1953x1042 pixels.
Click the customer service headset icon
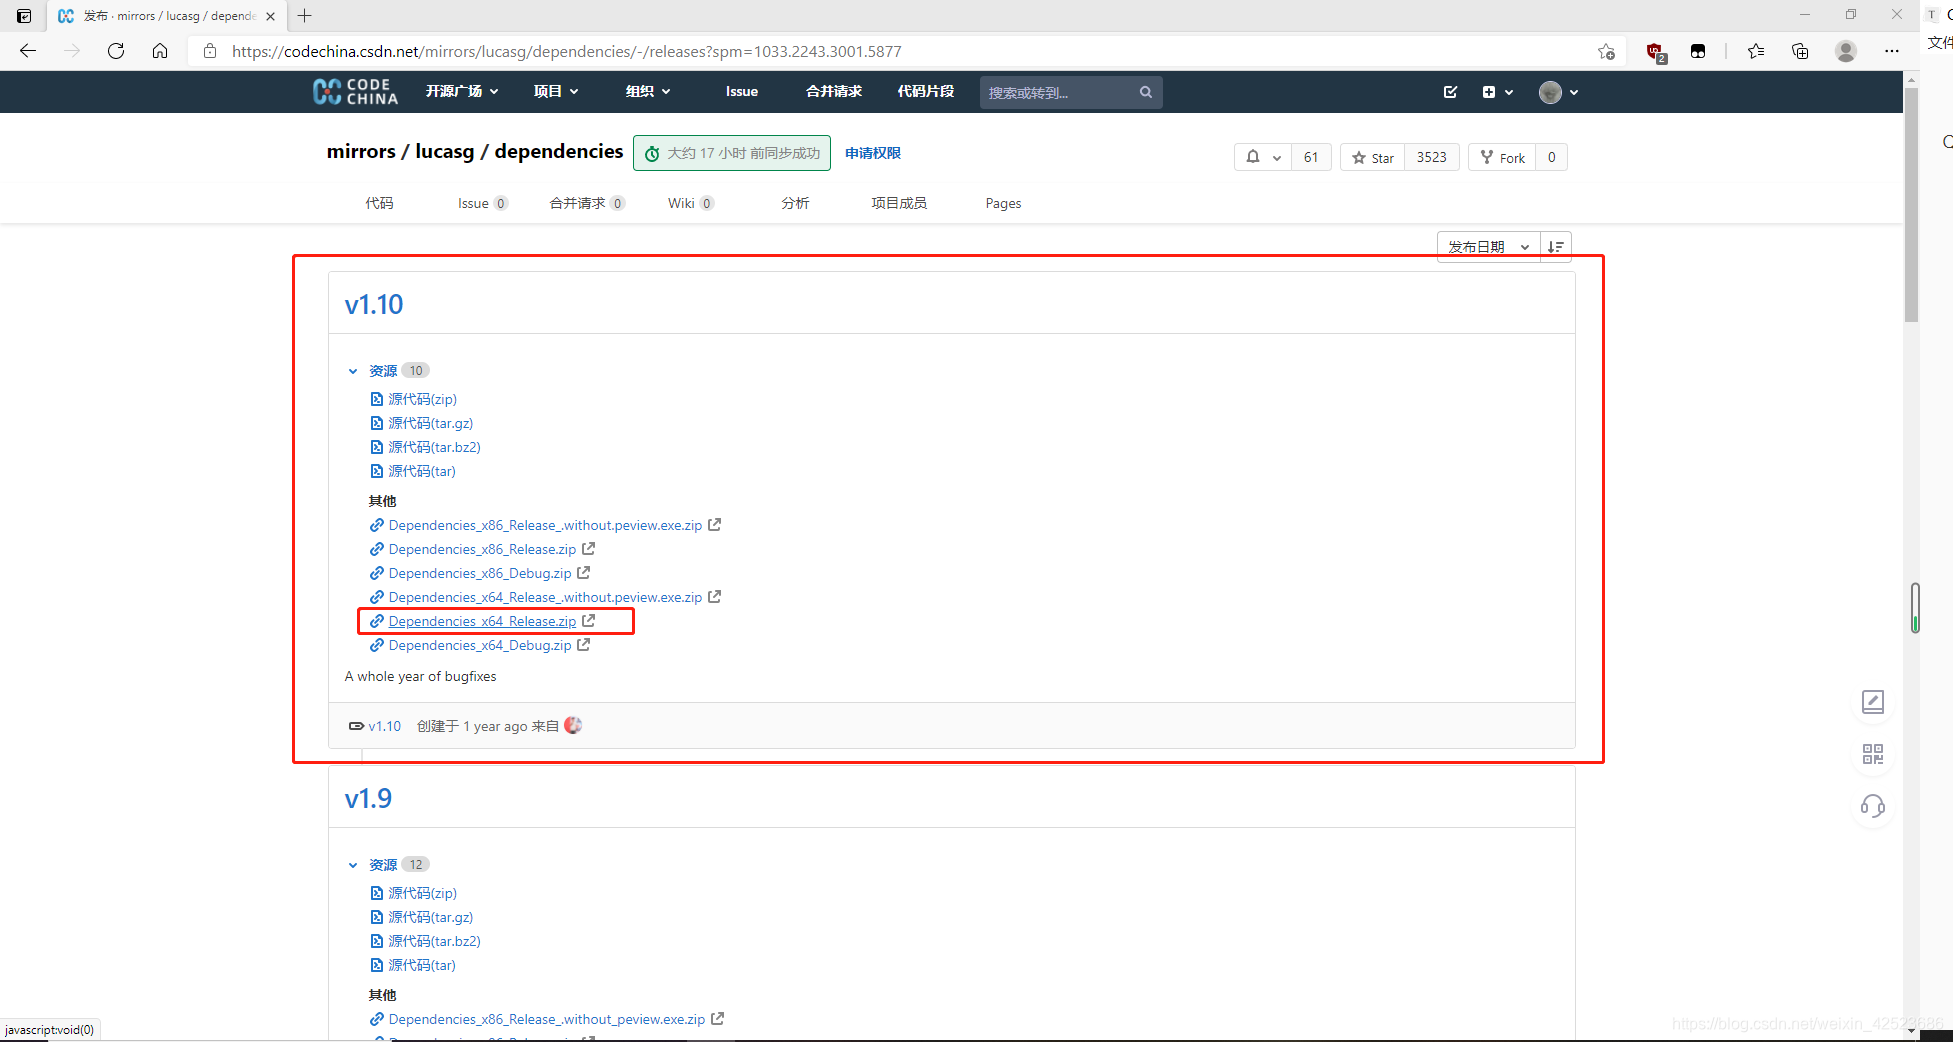[1873, 806]
